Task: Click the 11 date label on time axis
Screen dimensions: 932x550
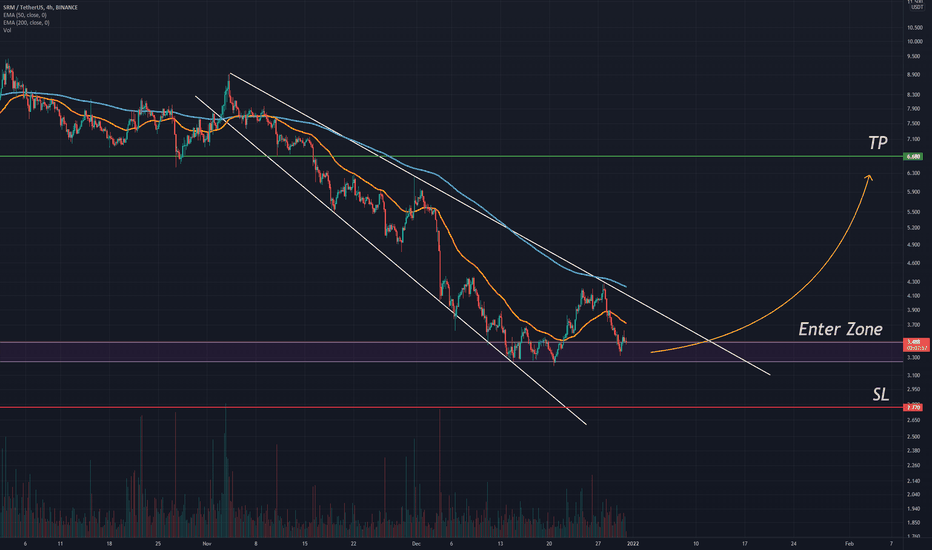Action: point(60,543)
